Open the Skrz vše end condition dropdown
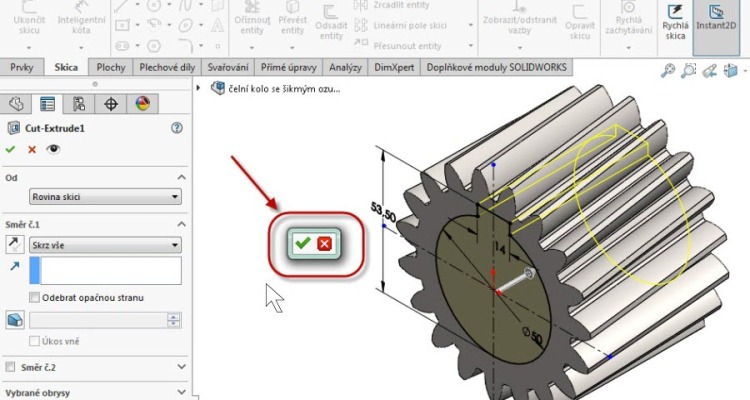750x400 pixels. tap(105, 245)
